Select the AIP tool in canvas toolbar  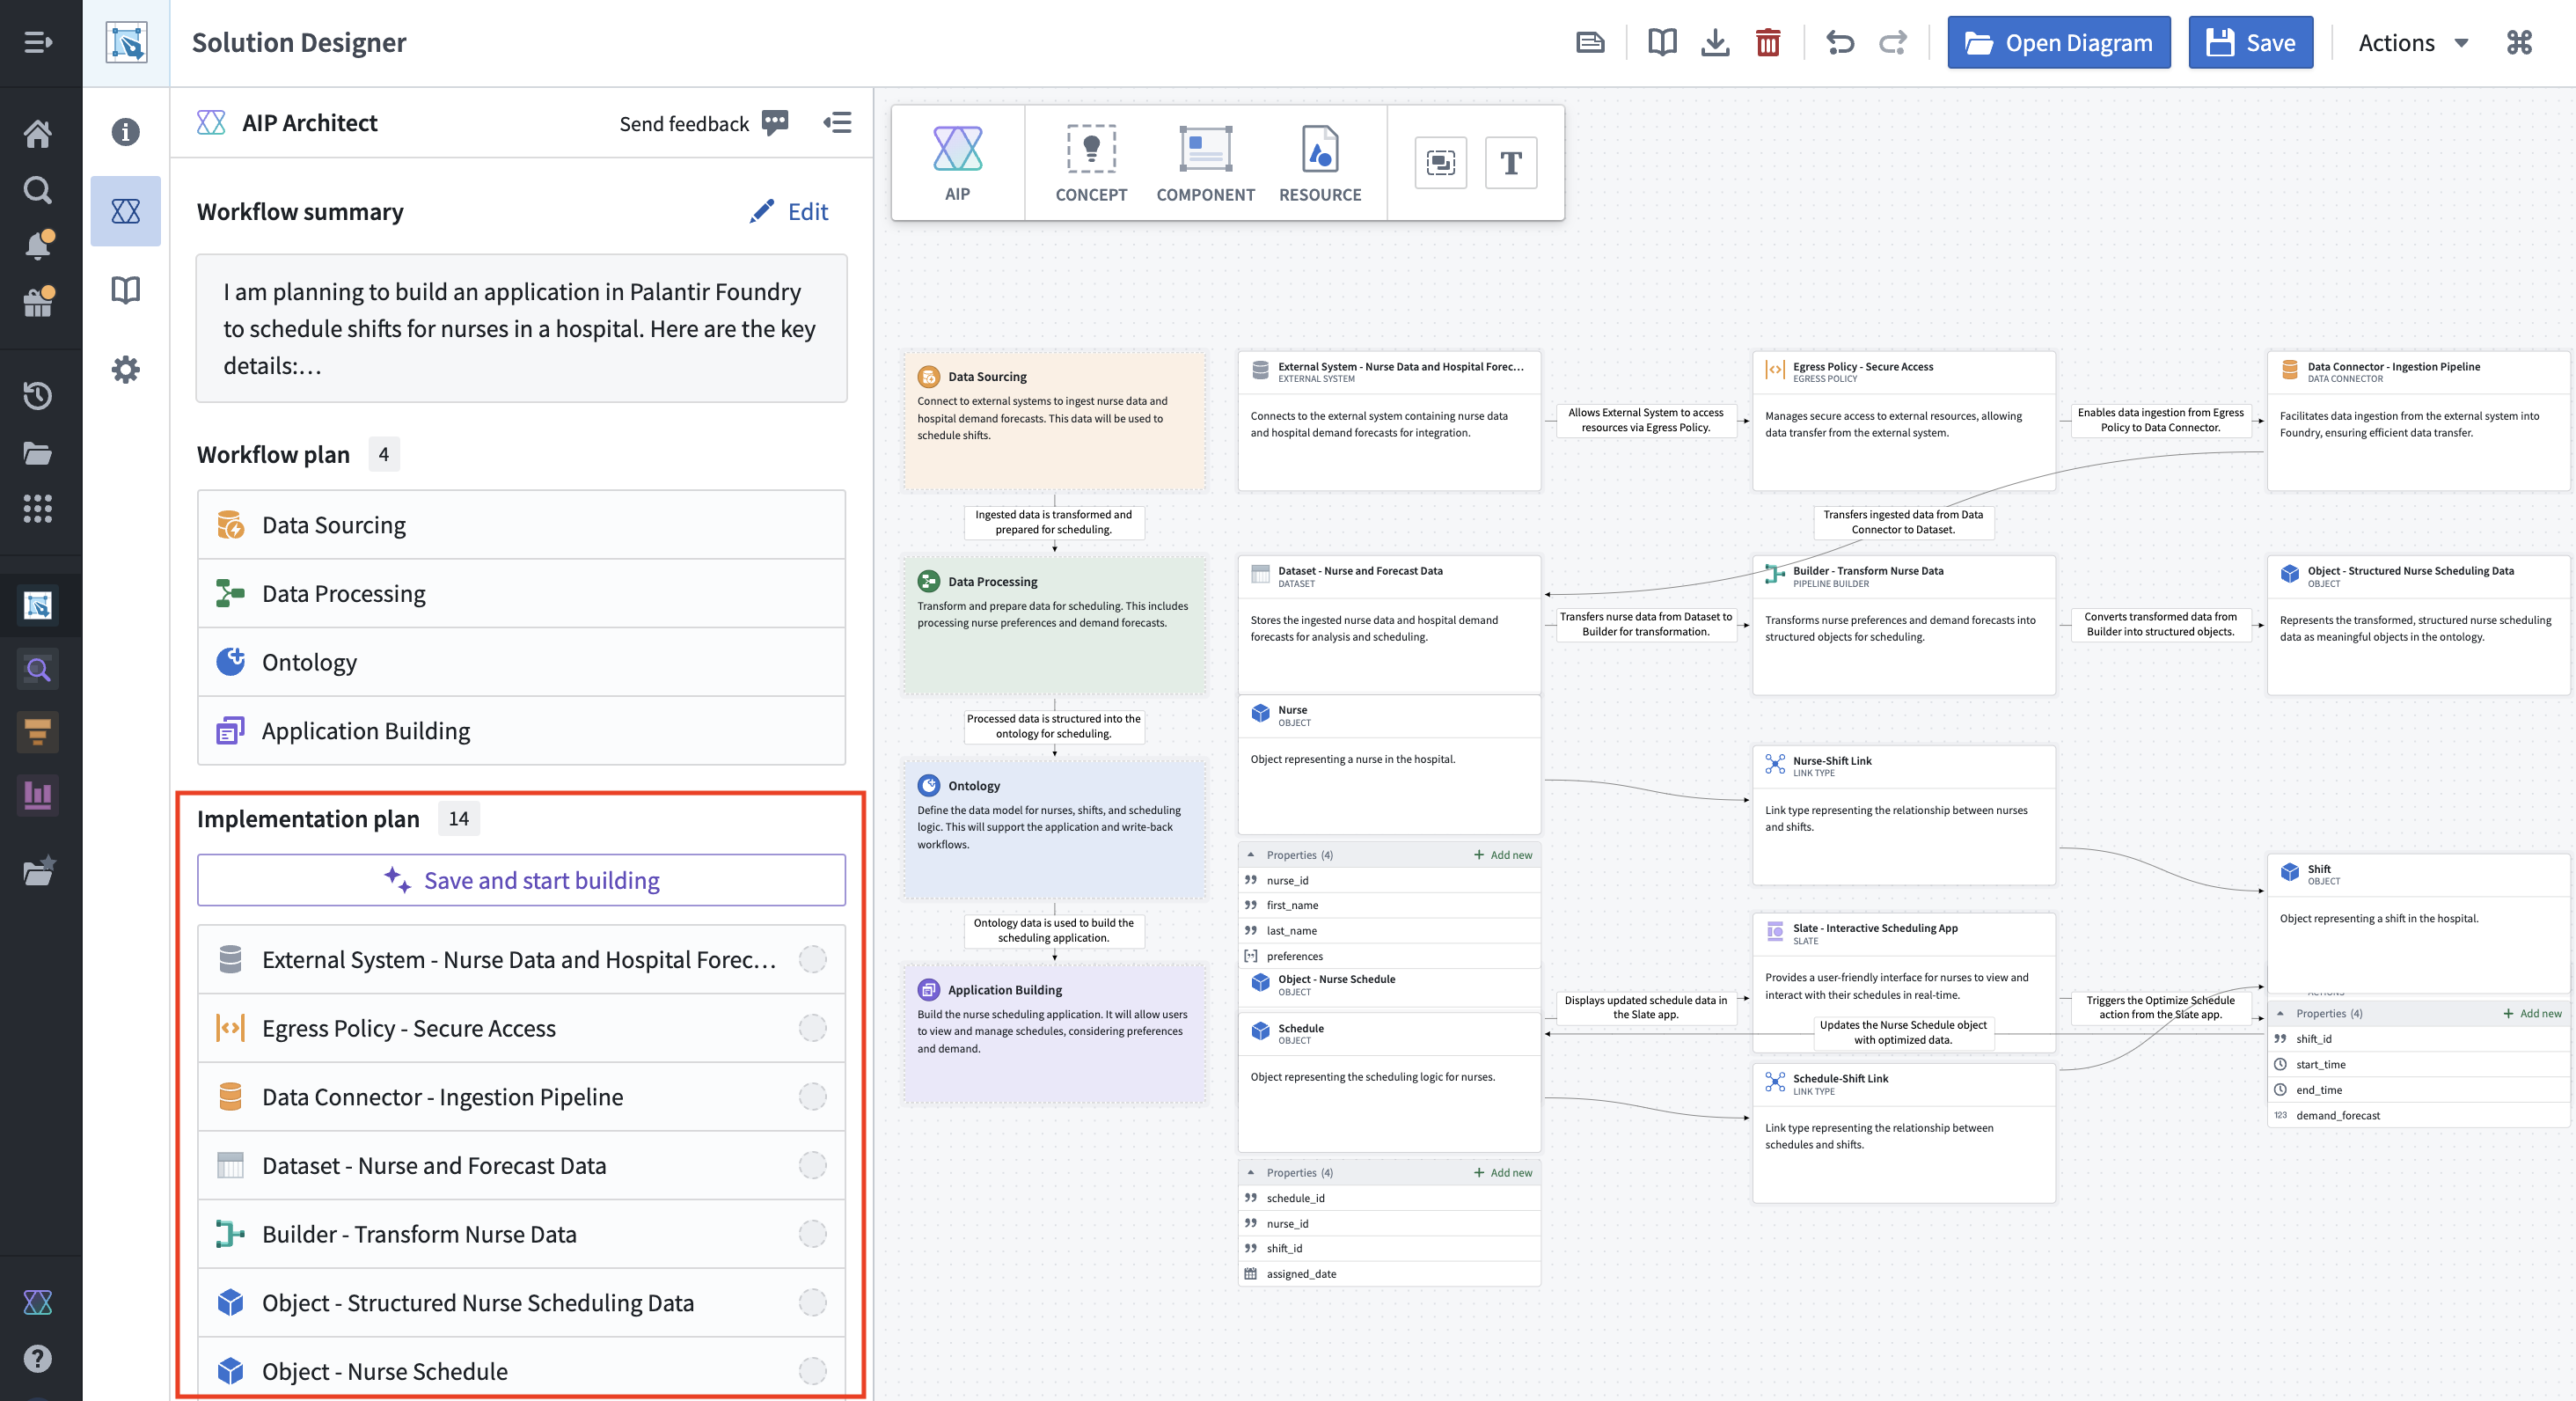[958, 163]
